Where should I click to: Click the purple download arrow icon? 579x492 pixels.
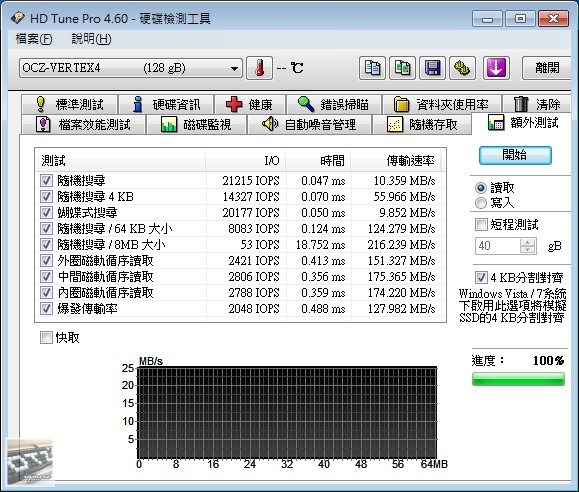coord(496,68)
